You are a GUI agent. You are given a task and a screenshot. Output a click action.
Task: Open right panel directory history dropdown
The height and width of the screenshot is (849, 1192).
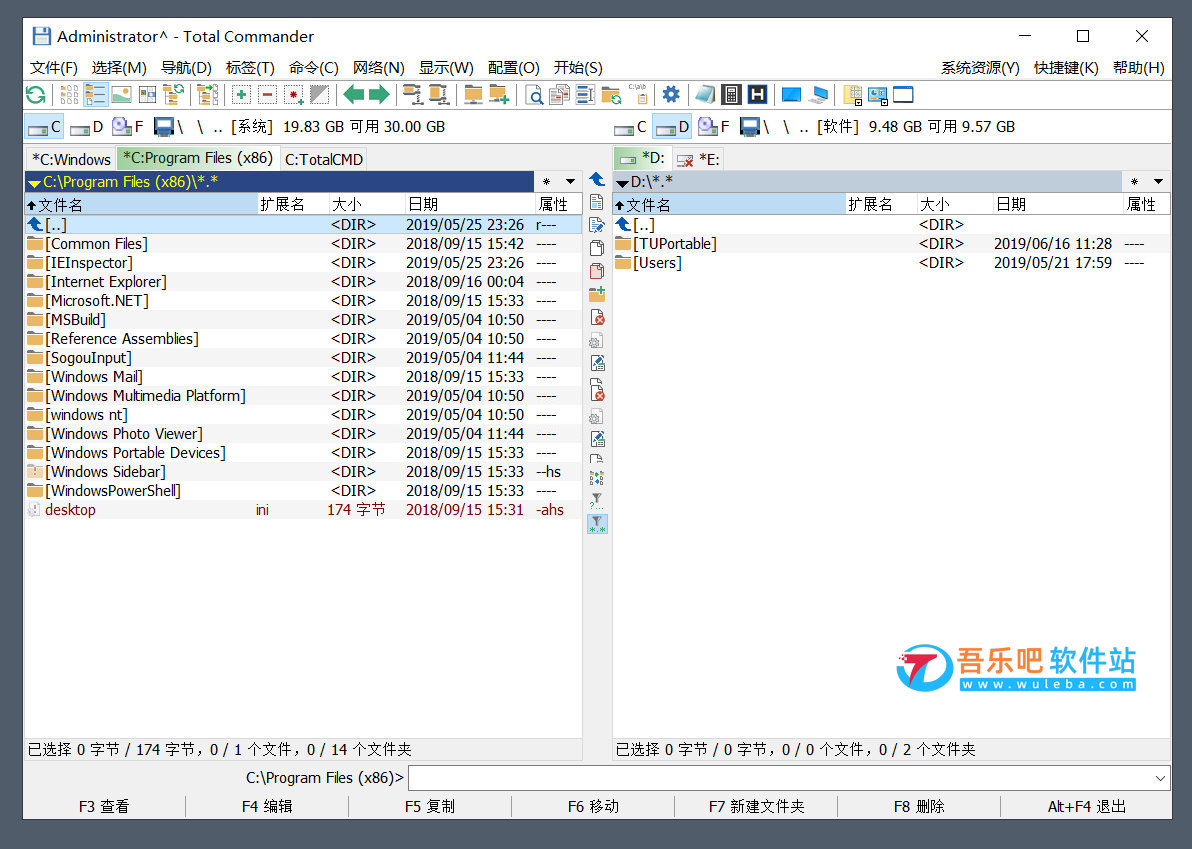1158,182
